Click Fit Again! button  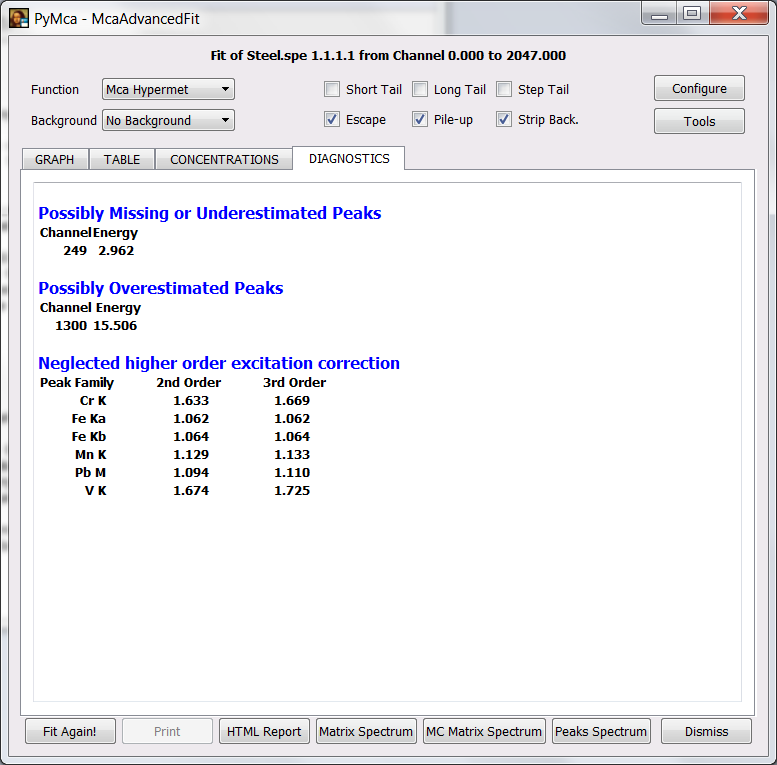(x=70, y=732)
